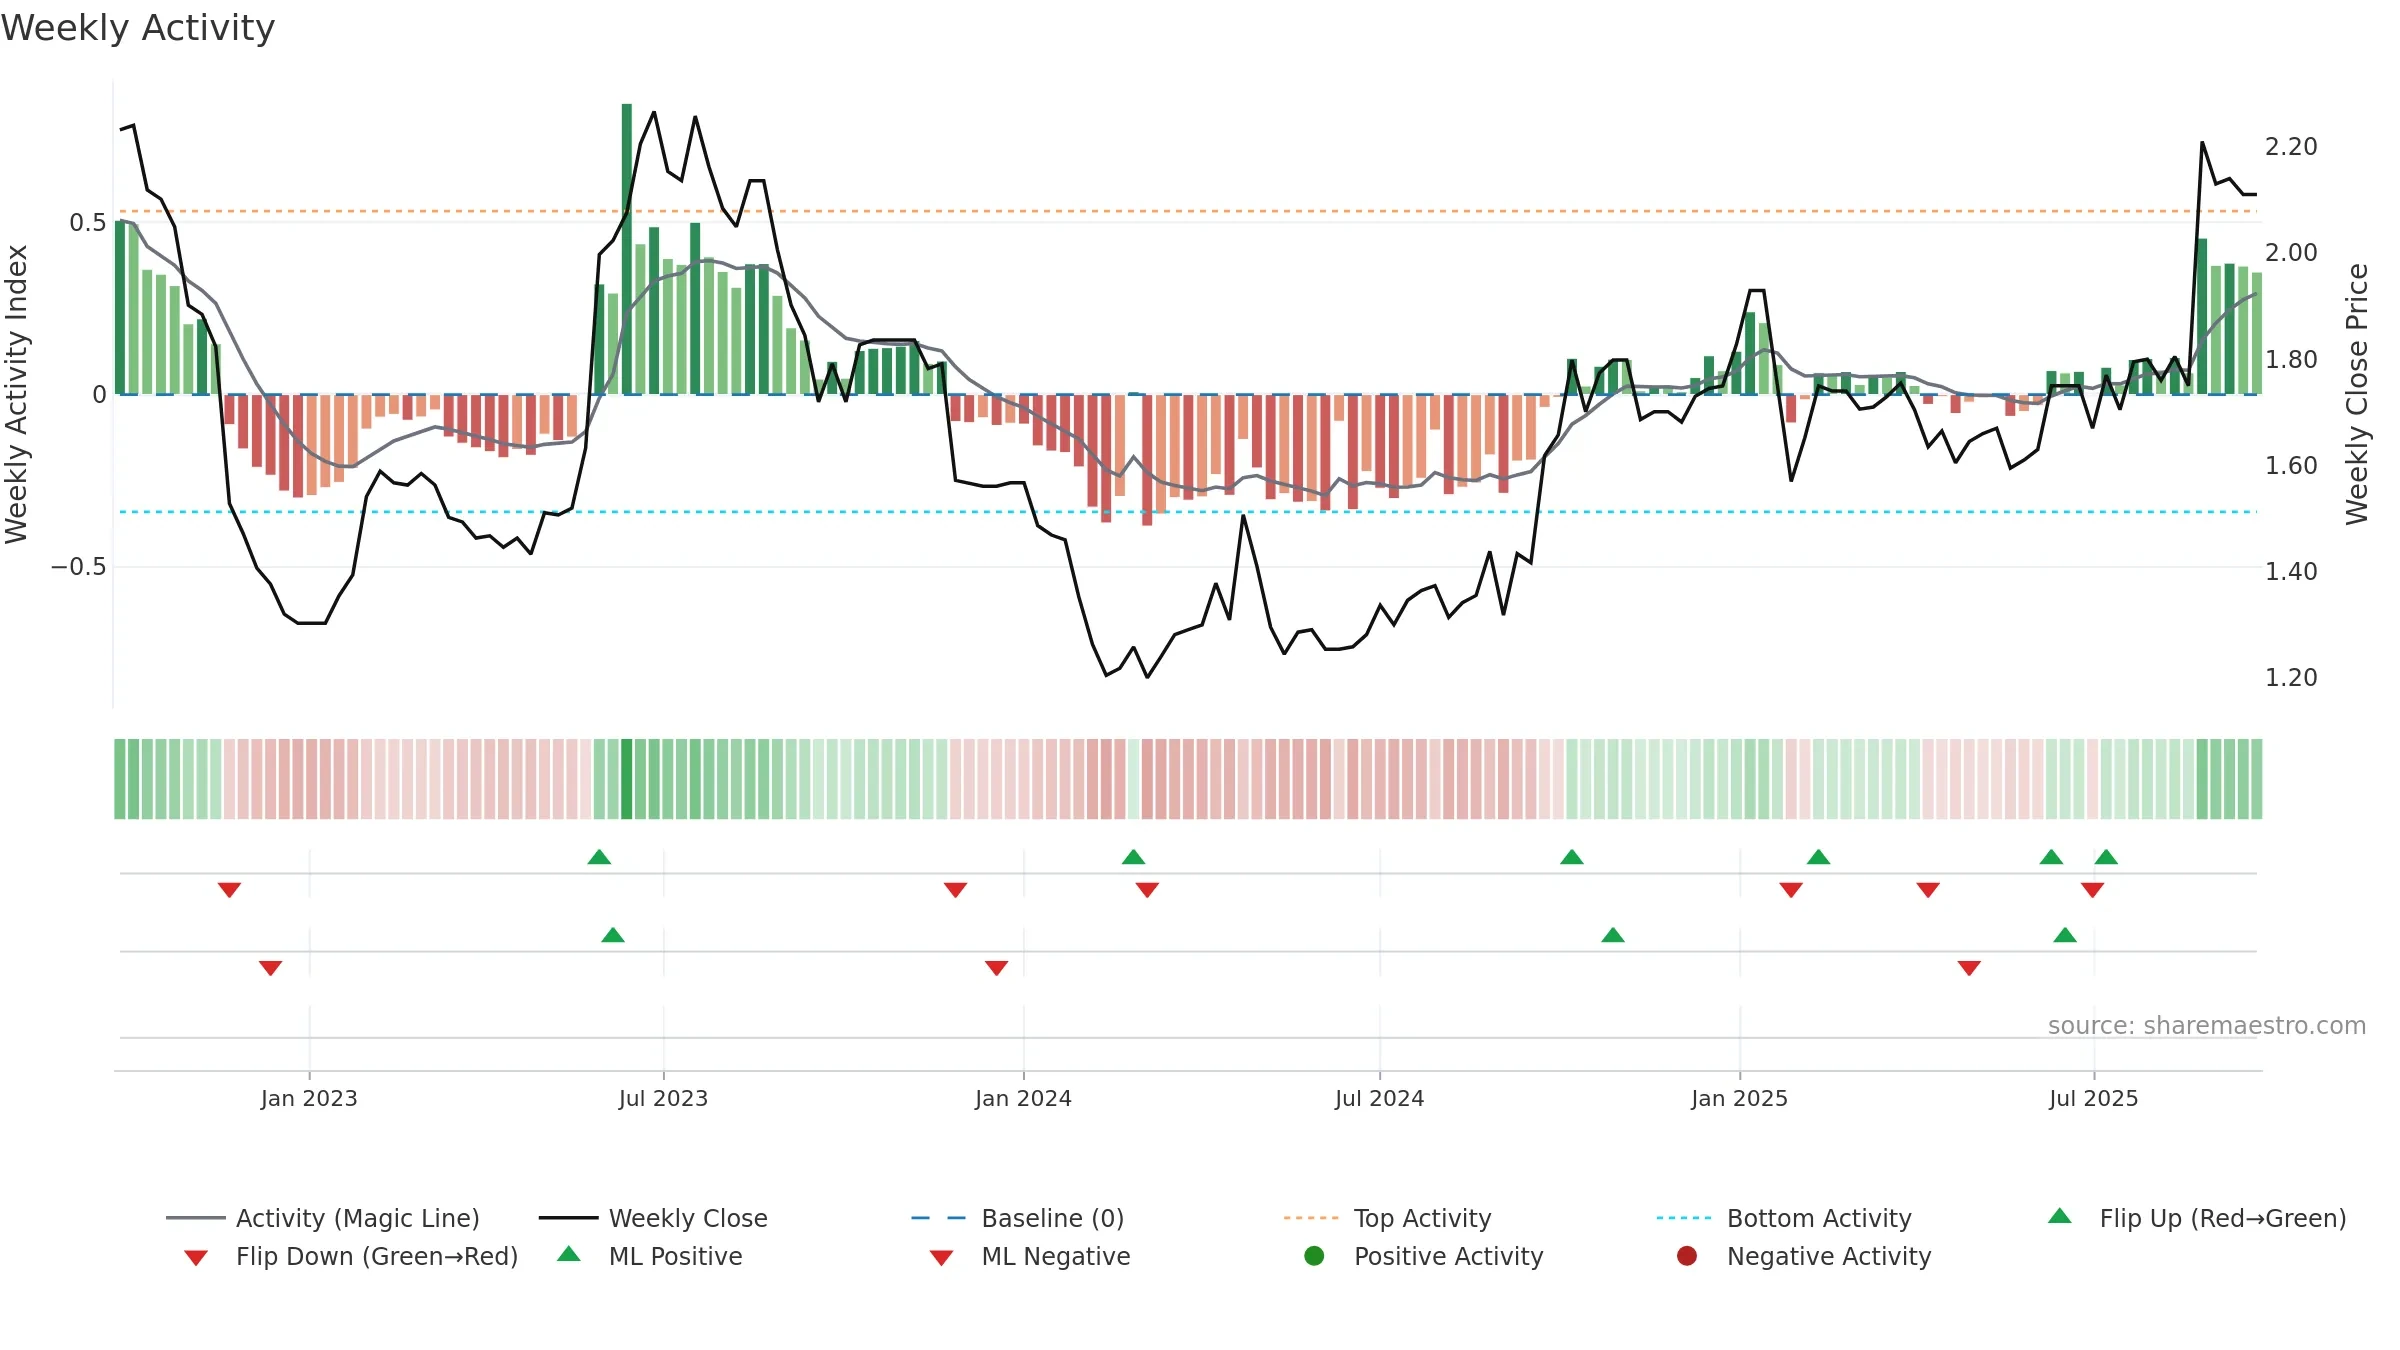This screenshot has width=2400, height=1350.
Task: Click the Positive Activity green circle icon
Action: click(1314, 1256)
